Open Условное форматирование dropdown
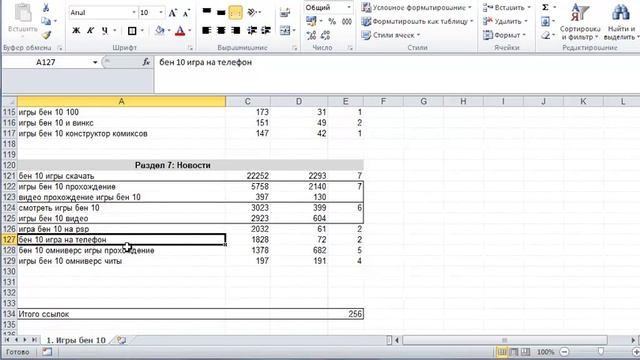The height and width of the screenshot is (360, 640). click(417, 7)
